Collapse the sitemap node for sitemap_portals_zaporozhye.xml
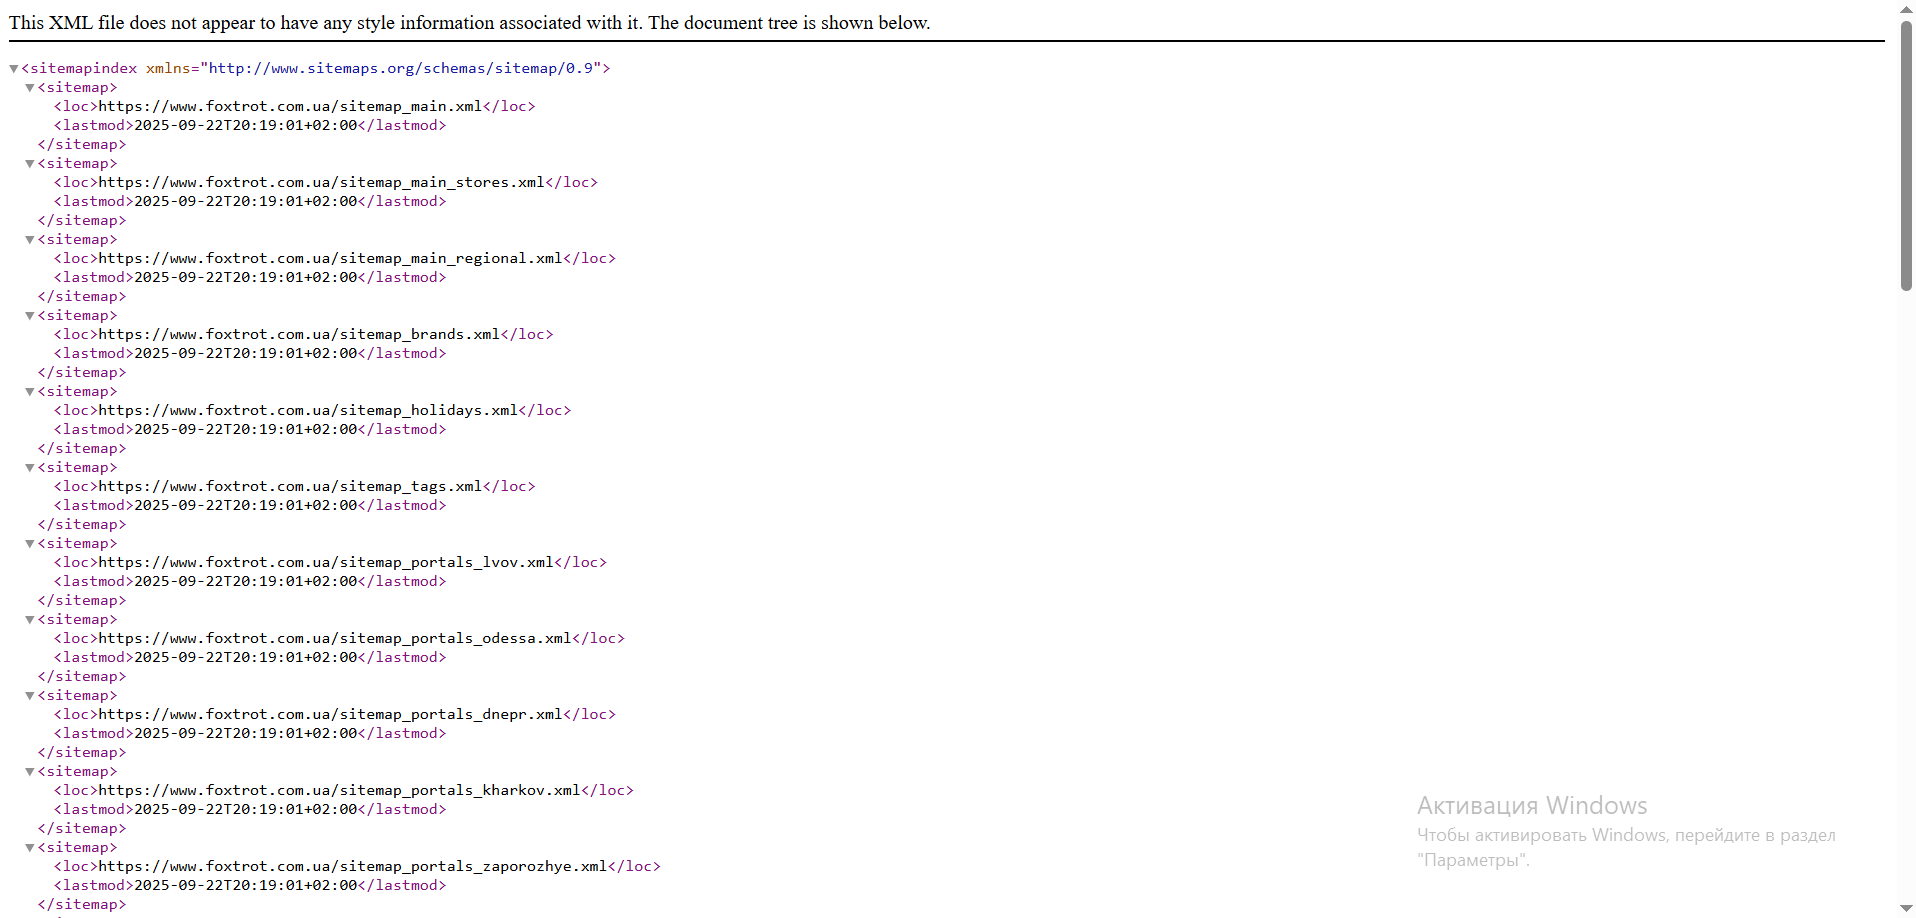1916x918 pixels. pos(30,848)
